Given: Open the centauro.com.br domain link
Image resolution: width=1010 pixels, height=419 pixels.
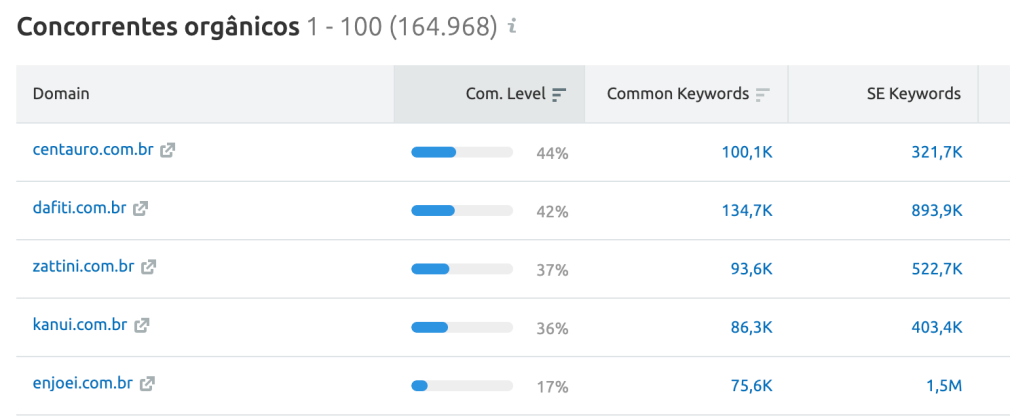Looking at the screenshot, I should pyautogui.click(x=93, y=151).
